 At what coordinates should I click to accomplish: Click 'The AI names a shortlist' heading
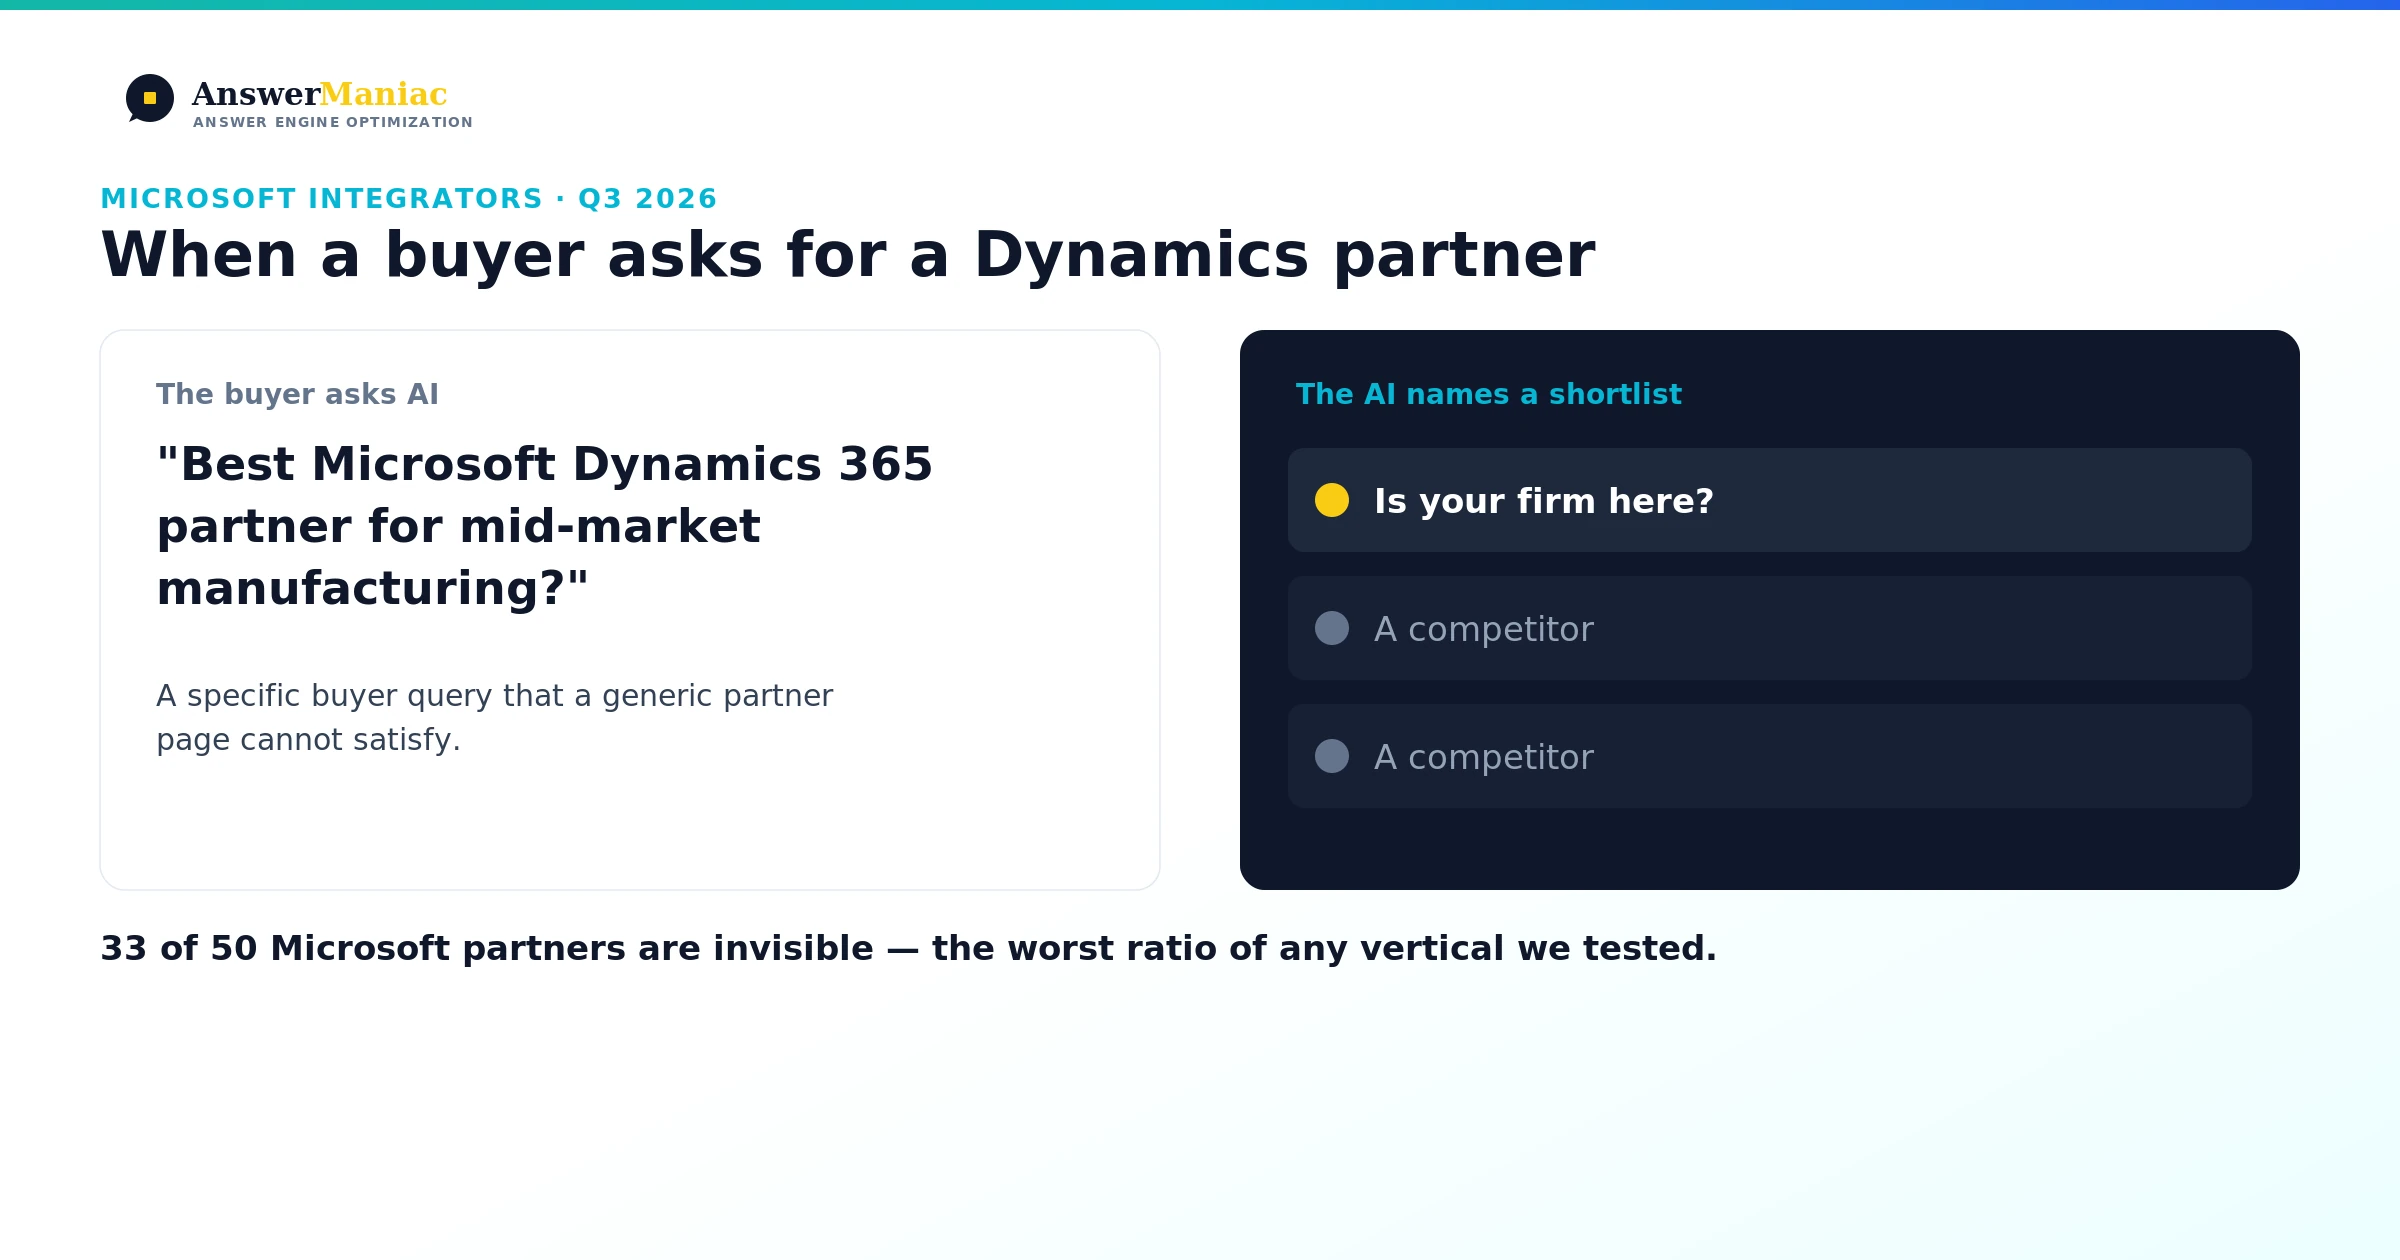1489,394
